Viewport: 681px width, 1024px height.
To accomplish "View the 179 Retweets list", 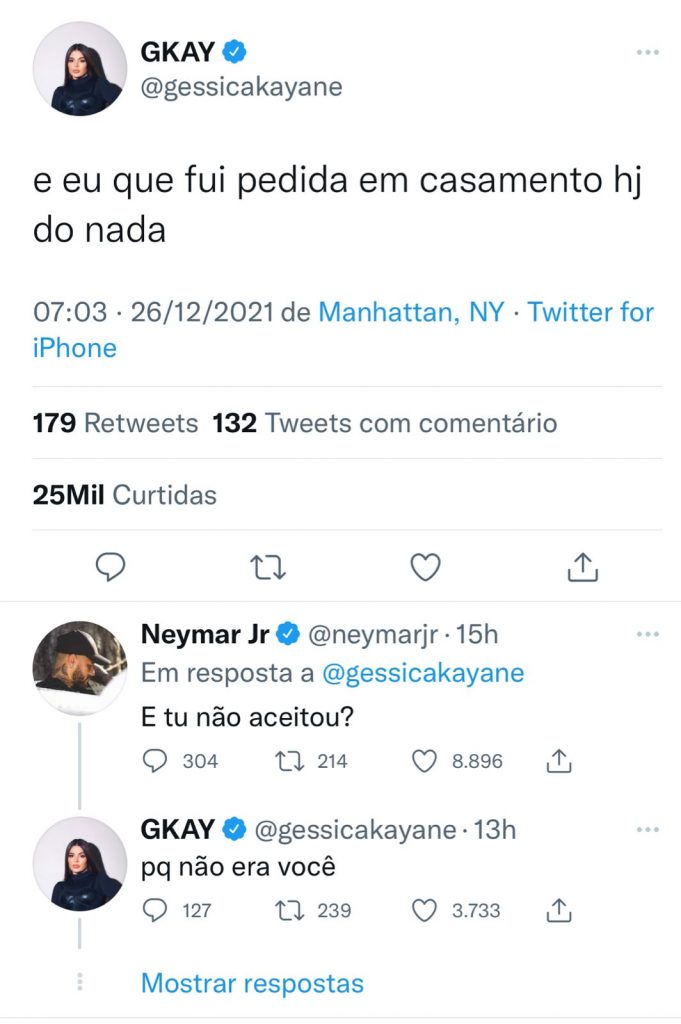I will tap(115, 423).
